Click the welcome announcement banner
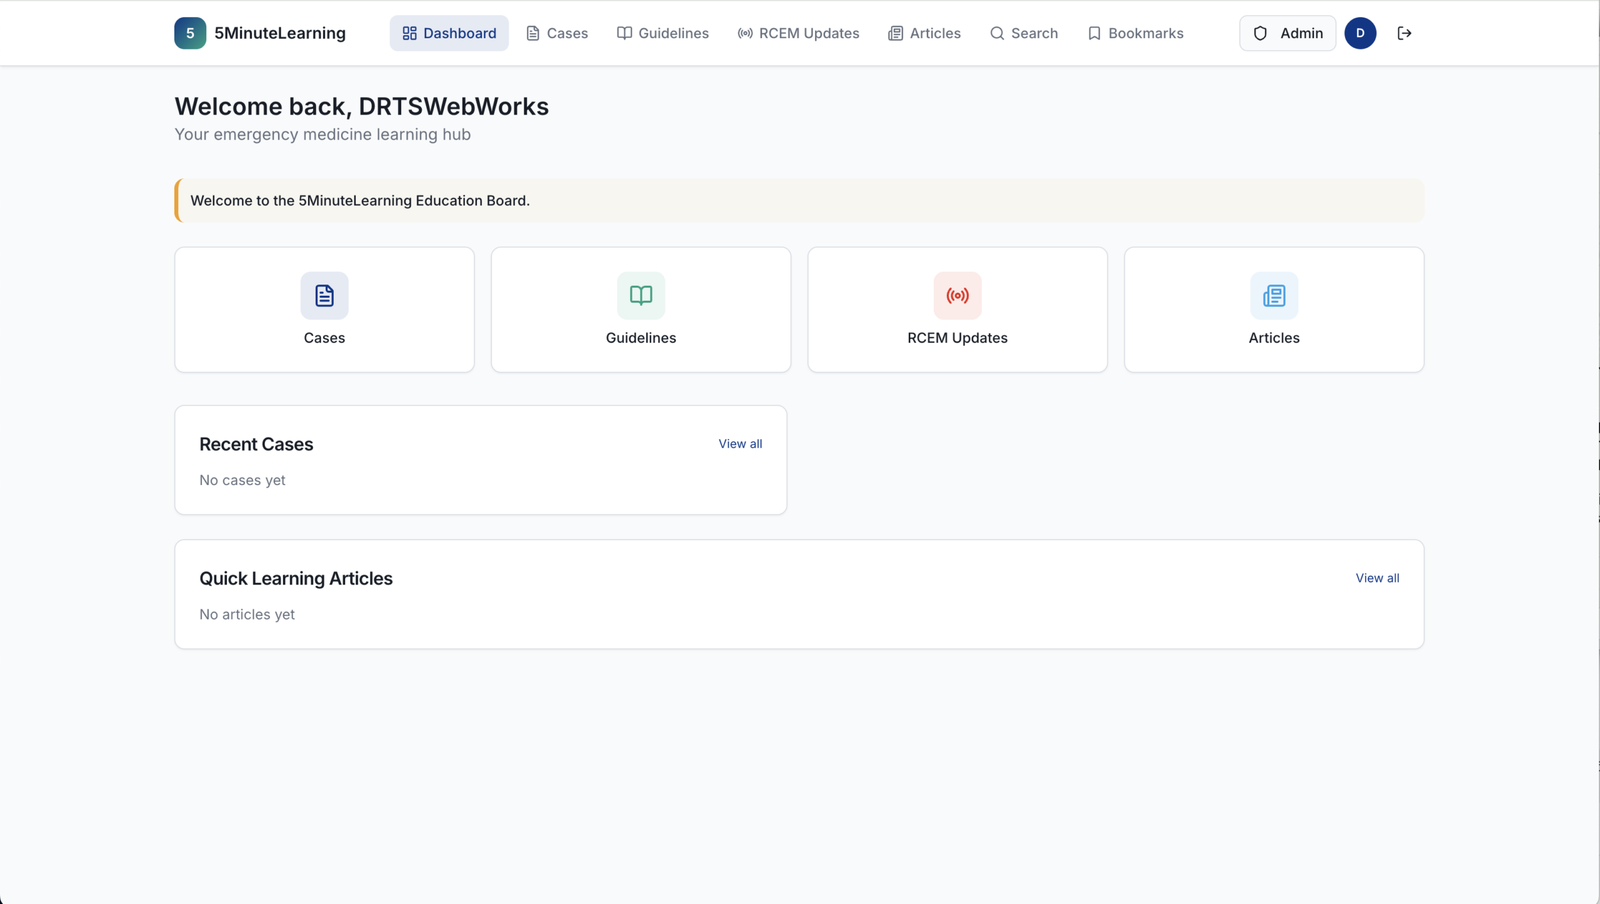Viewport: 1600px width, 904px height. tap(799, 200)
